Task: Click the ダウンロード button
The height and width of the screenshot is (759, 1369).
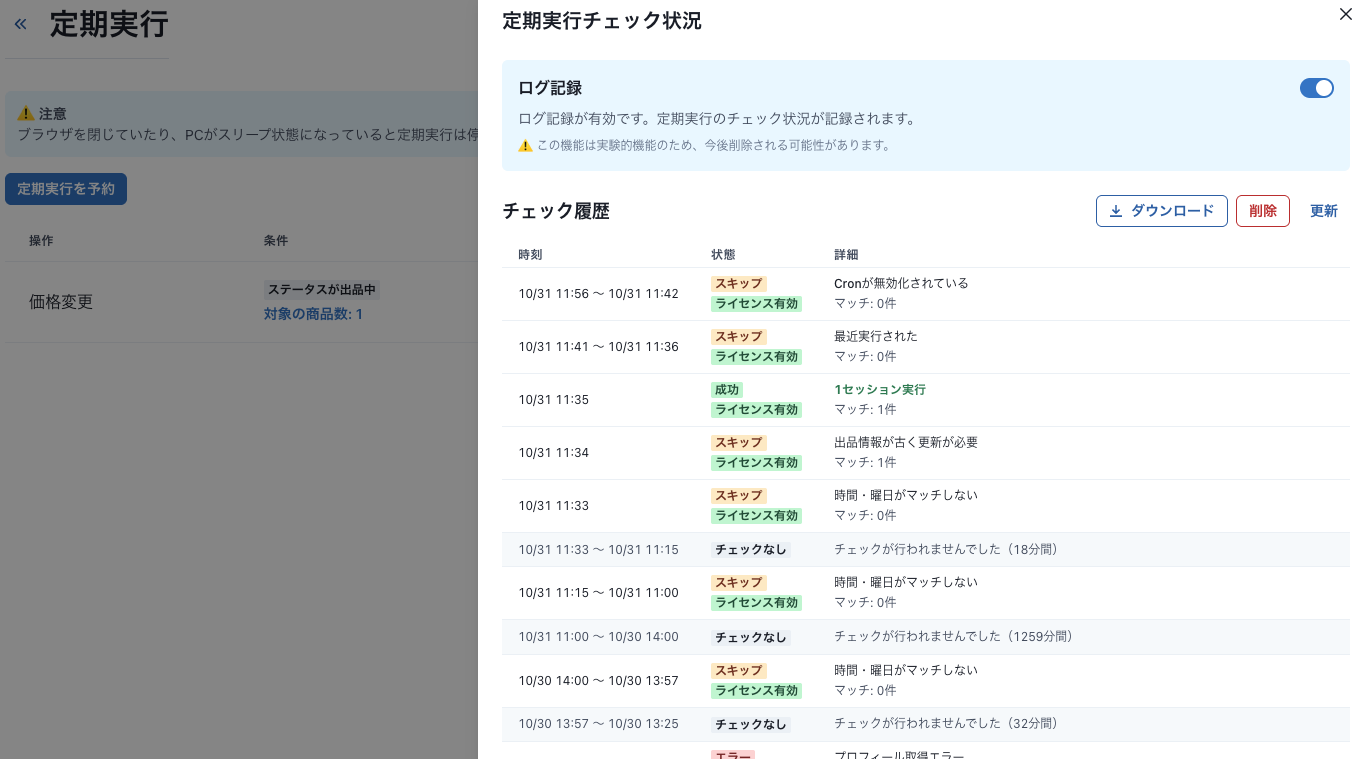Action: (x=1161, y=211)
